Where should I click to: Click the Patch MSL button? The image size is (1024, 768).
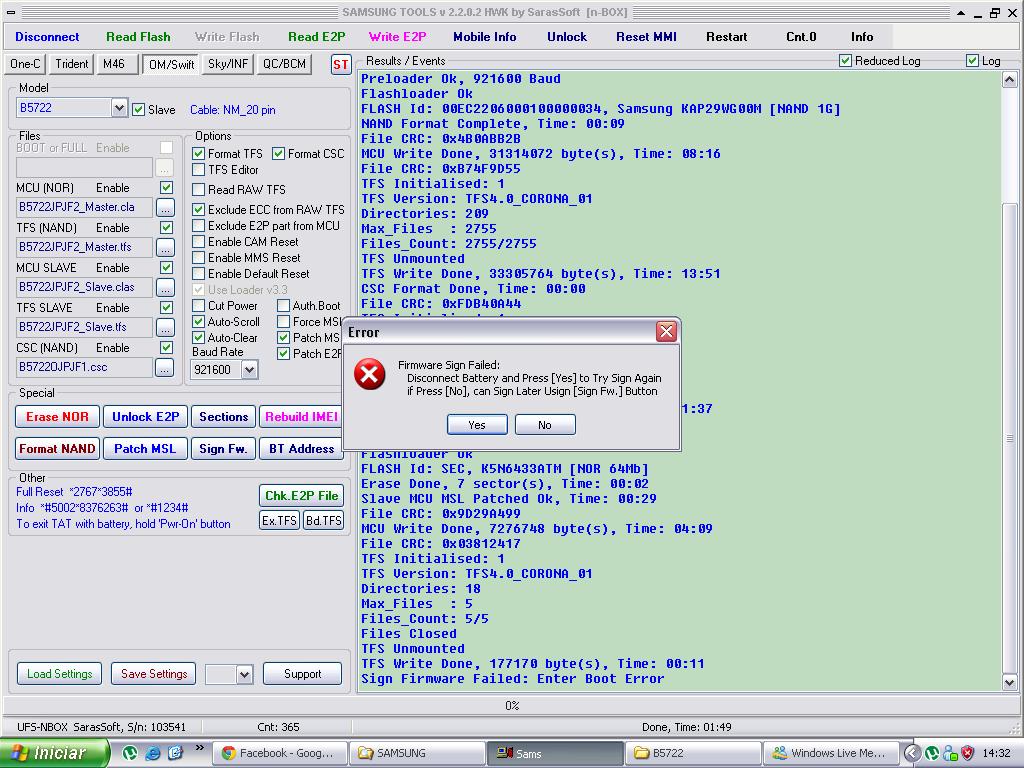145,449
